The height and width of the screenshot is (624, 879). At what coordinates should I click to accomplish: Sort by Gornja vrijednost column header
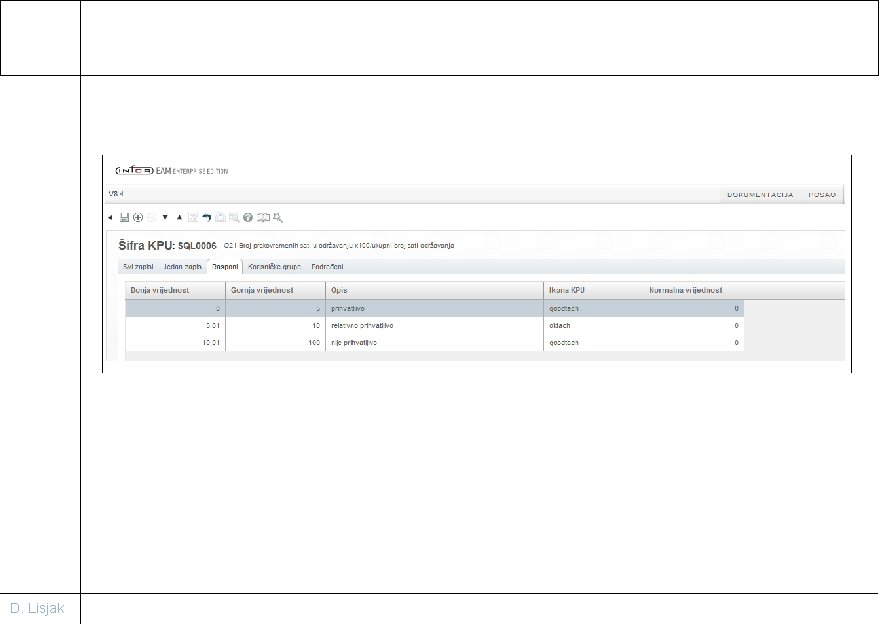(x=275, y=290)
